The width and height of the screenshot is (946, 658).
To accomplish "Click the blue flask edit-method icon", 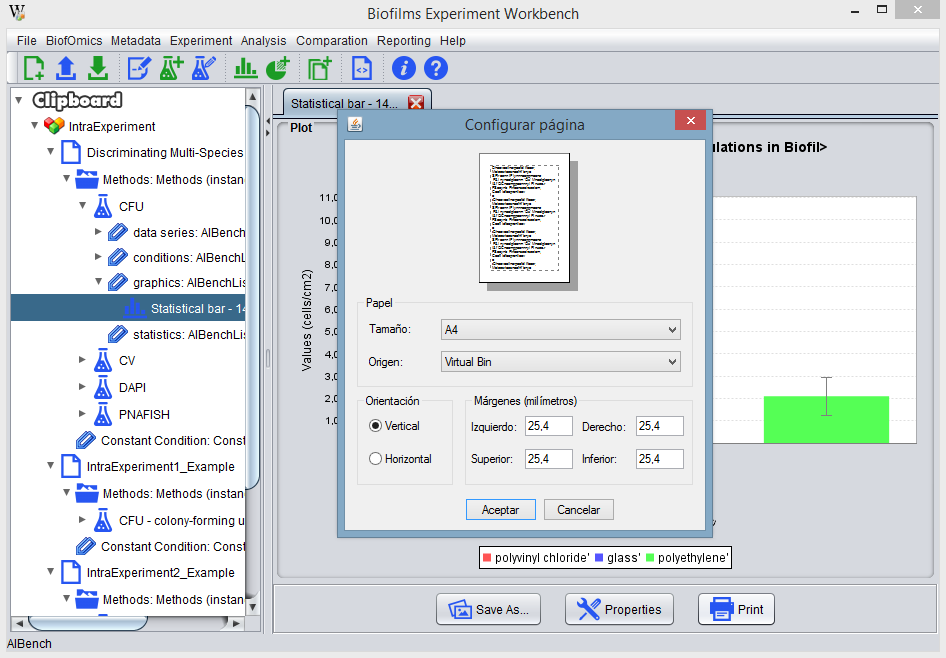I will (203, 68).
